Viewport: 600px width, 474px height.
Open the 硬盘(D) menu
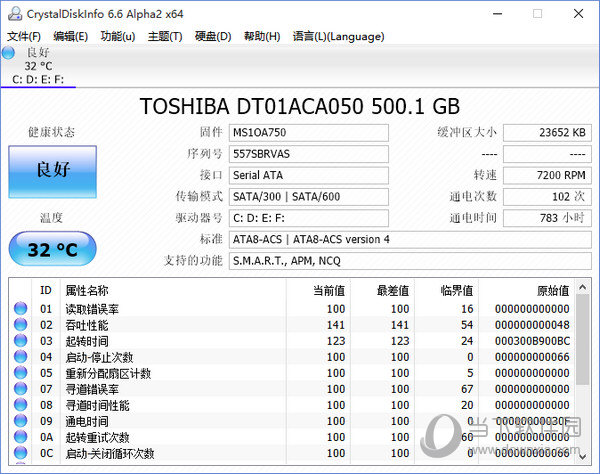pyautogui.click(x=213, y=36)
